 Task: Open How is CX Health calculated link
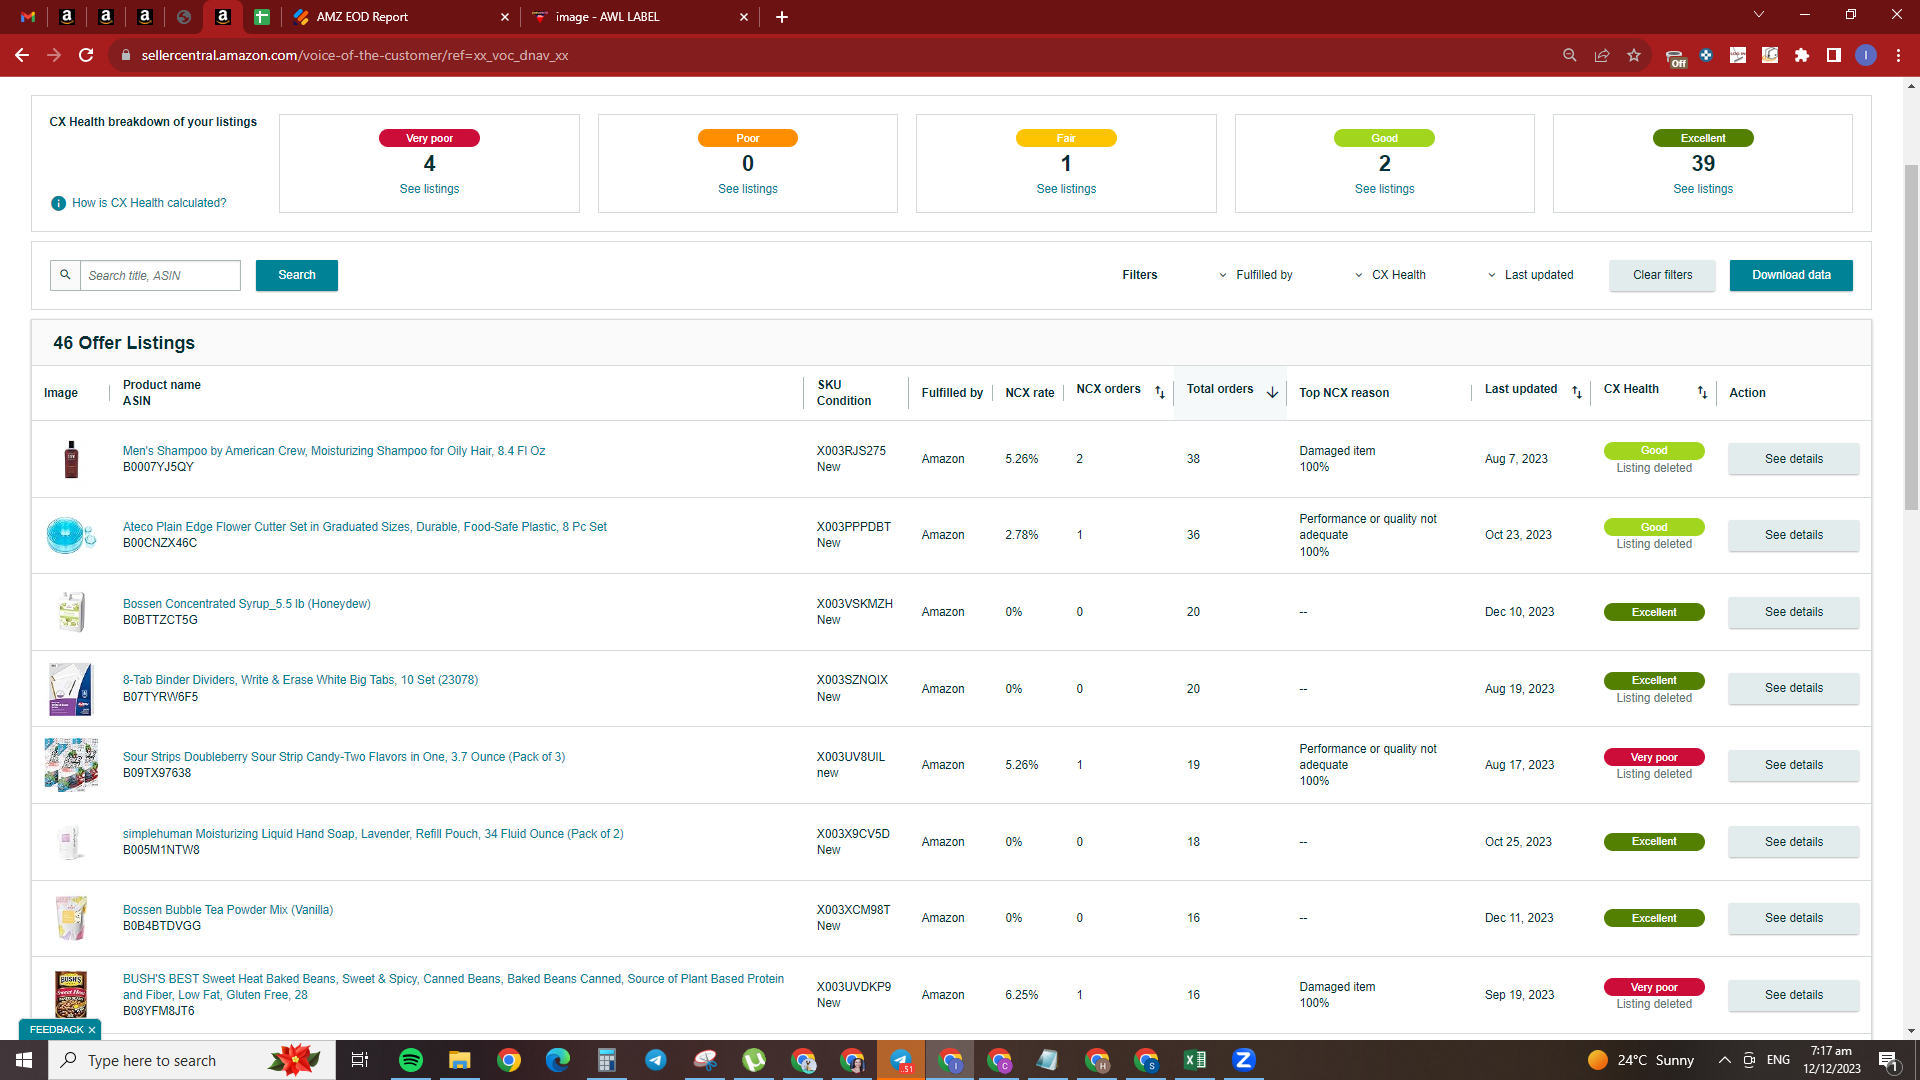(149, 203)
